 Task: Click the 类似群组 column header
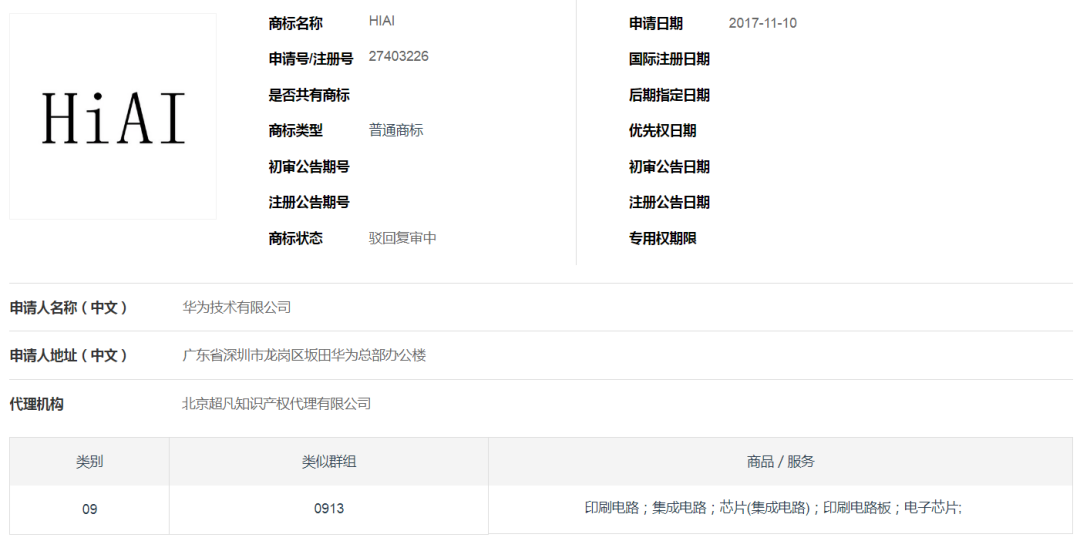[329, 461]
